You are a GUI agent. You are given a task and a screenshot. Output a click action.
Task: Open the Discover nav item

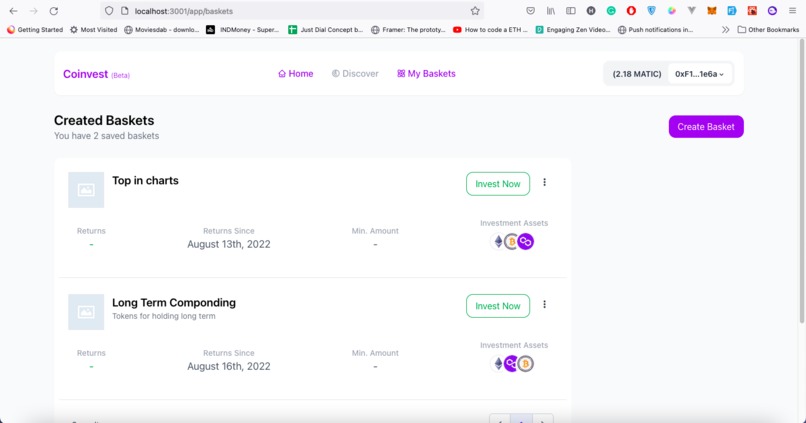click(355, 73)
